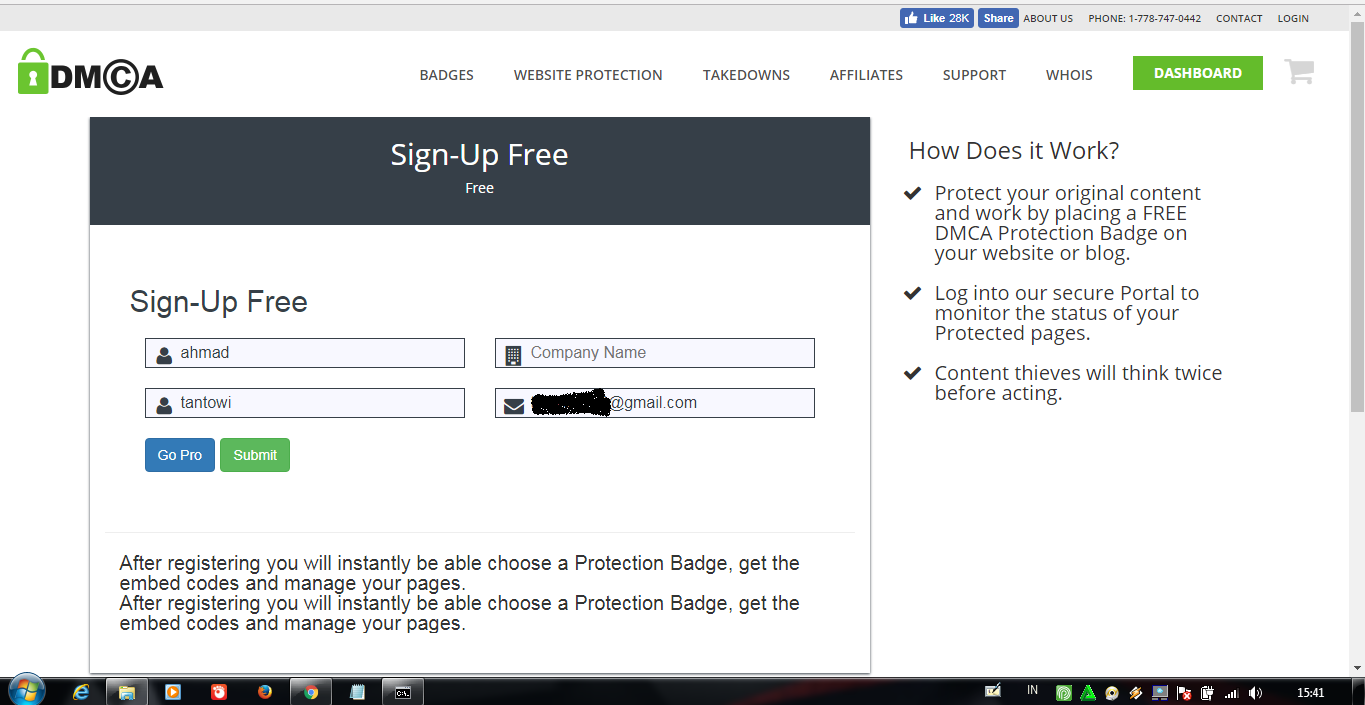Open the shopping cart icon

click(x=1299, y=72)
